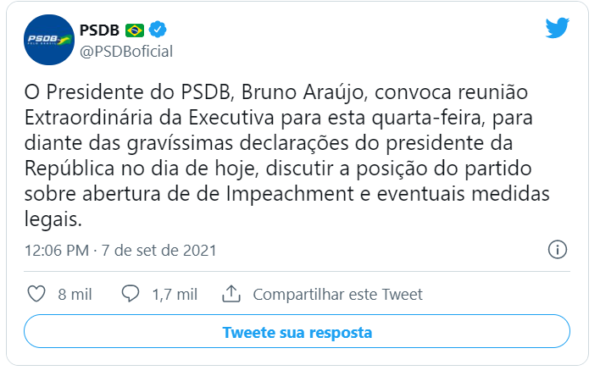Open the PSDB profile avatar
Image resolution: width=600 pixels, height=376 pixels.
tap(49, 40)
